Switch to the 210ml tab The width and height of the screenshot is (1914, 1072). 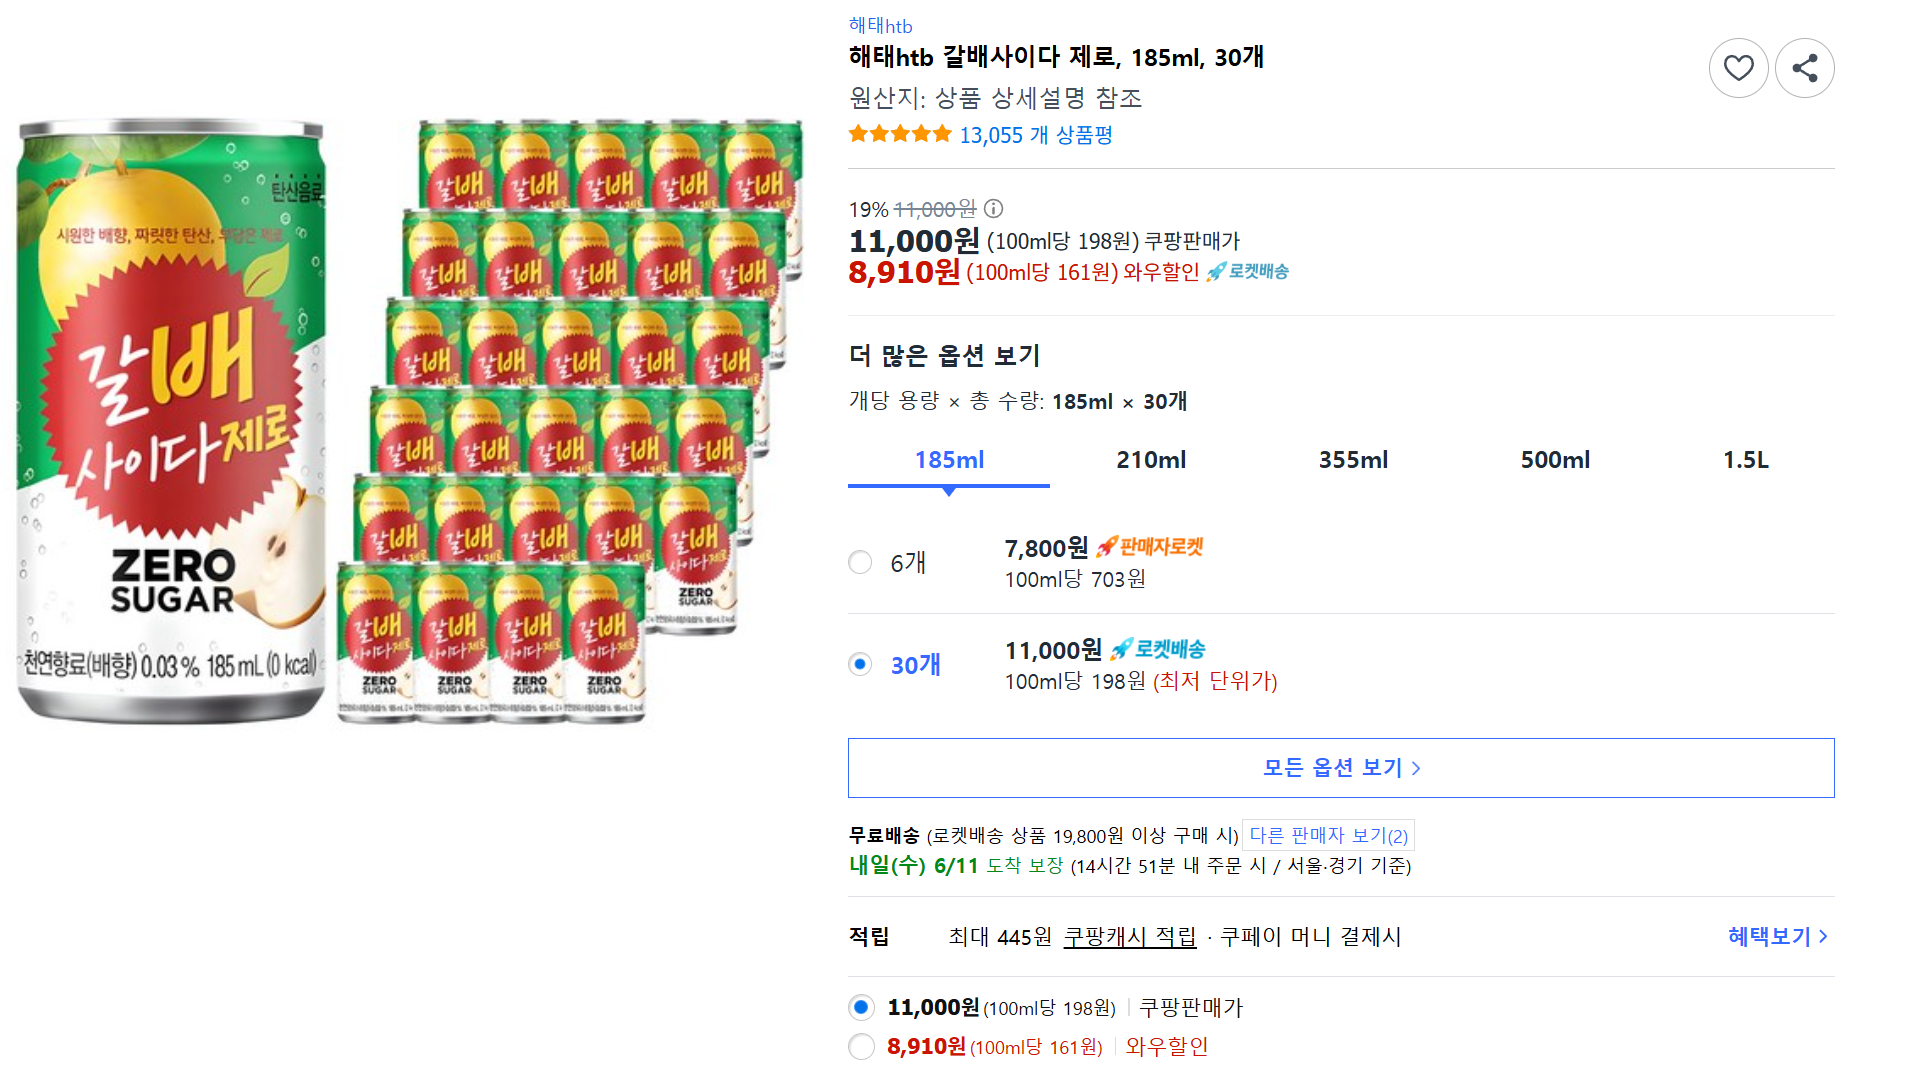click(1150, 459)
